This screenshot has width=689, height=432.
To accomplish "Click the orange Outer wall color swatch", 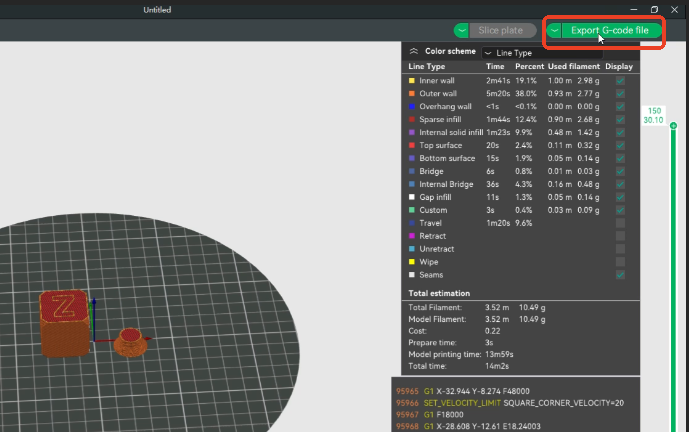I will click(x=412, y=94).
